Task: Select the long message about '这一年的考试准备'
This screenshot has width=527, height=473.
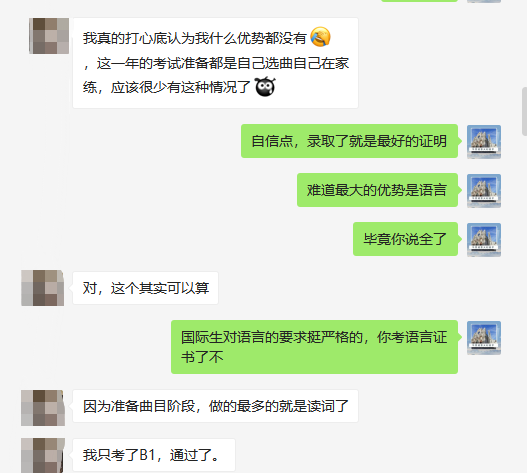Action: point(215,63)
